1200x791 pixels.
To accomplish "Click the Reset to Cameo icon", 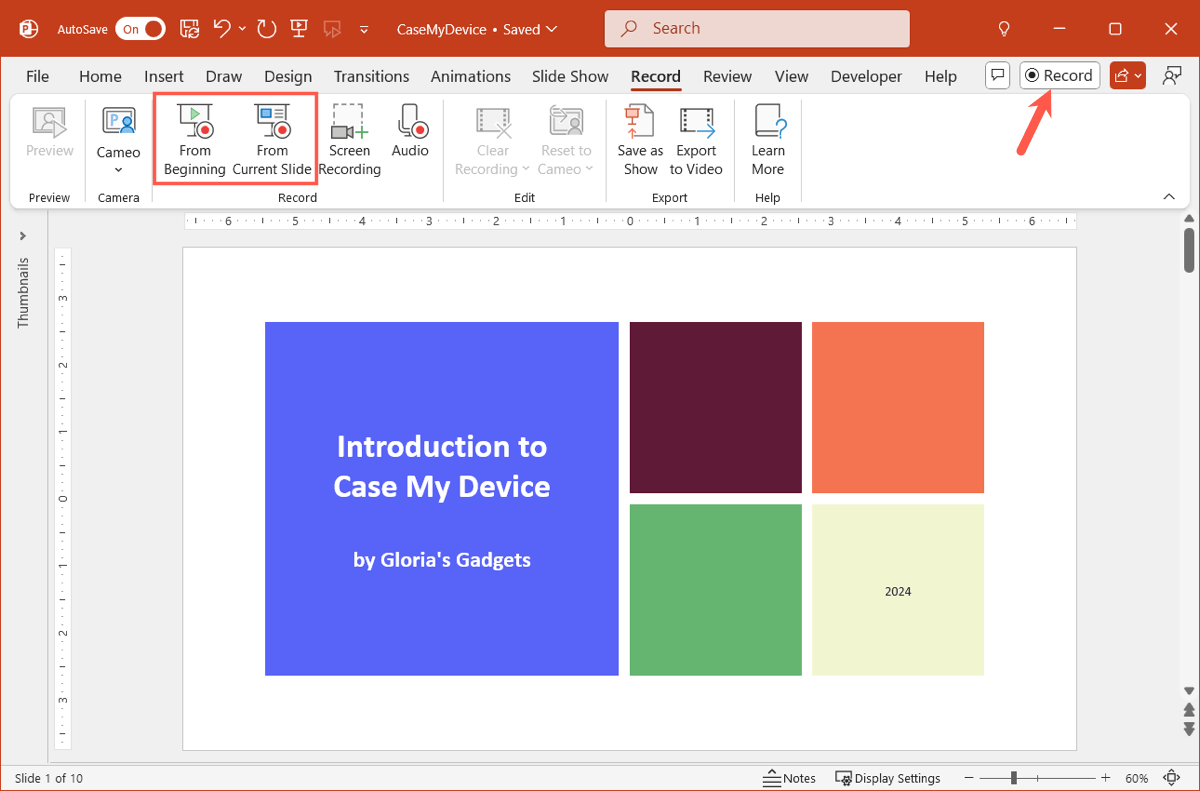I will tap(566, 121).
